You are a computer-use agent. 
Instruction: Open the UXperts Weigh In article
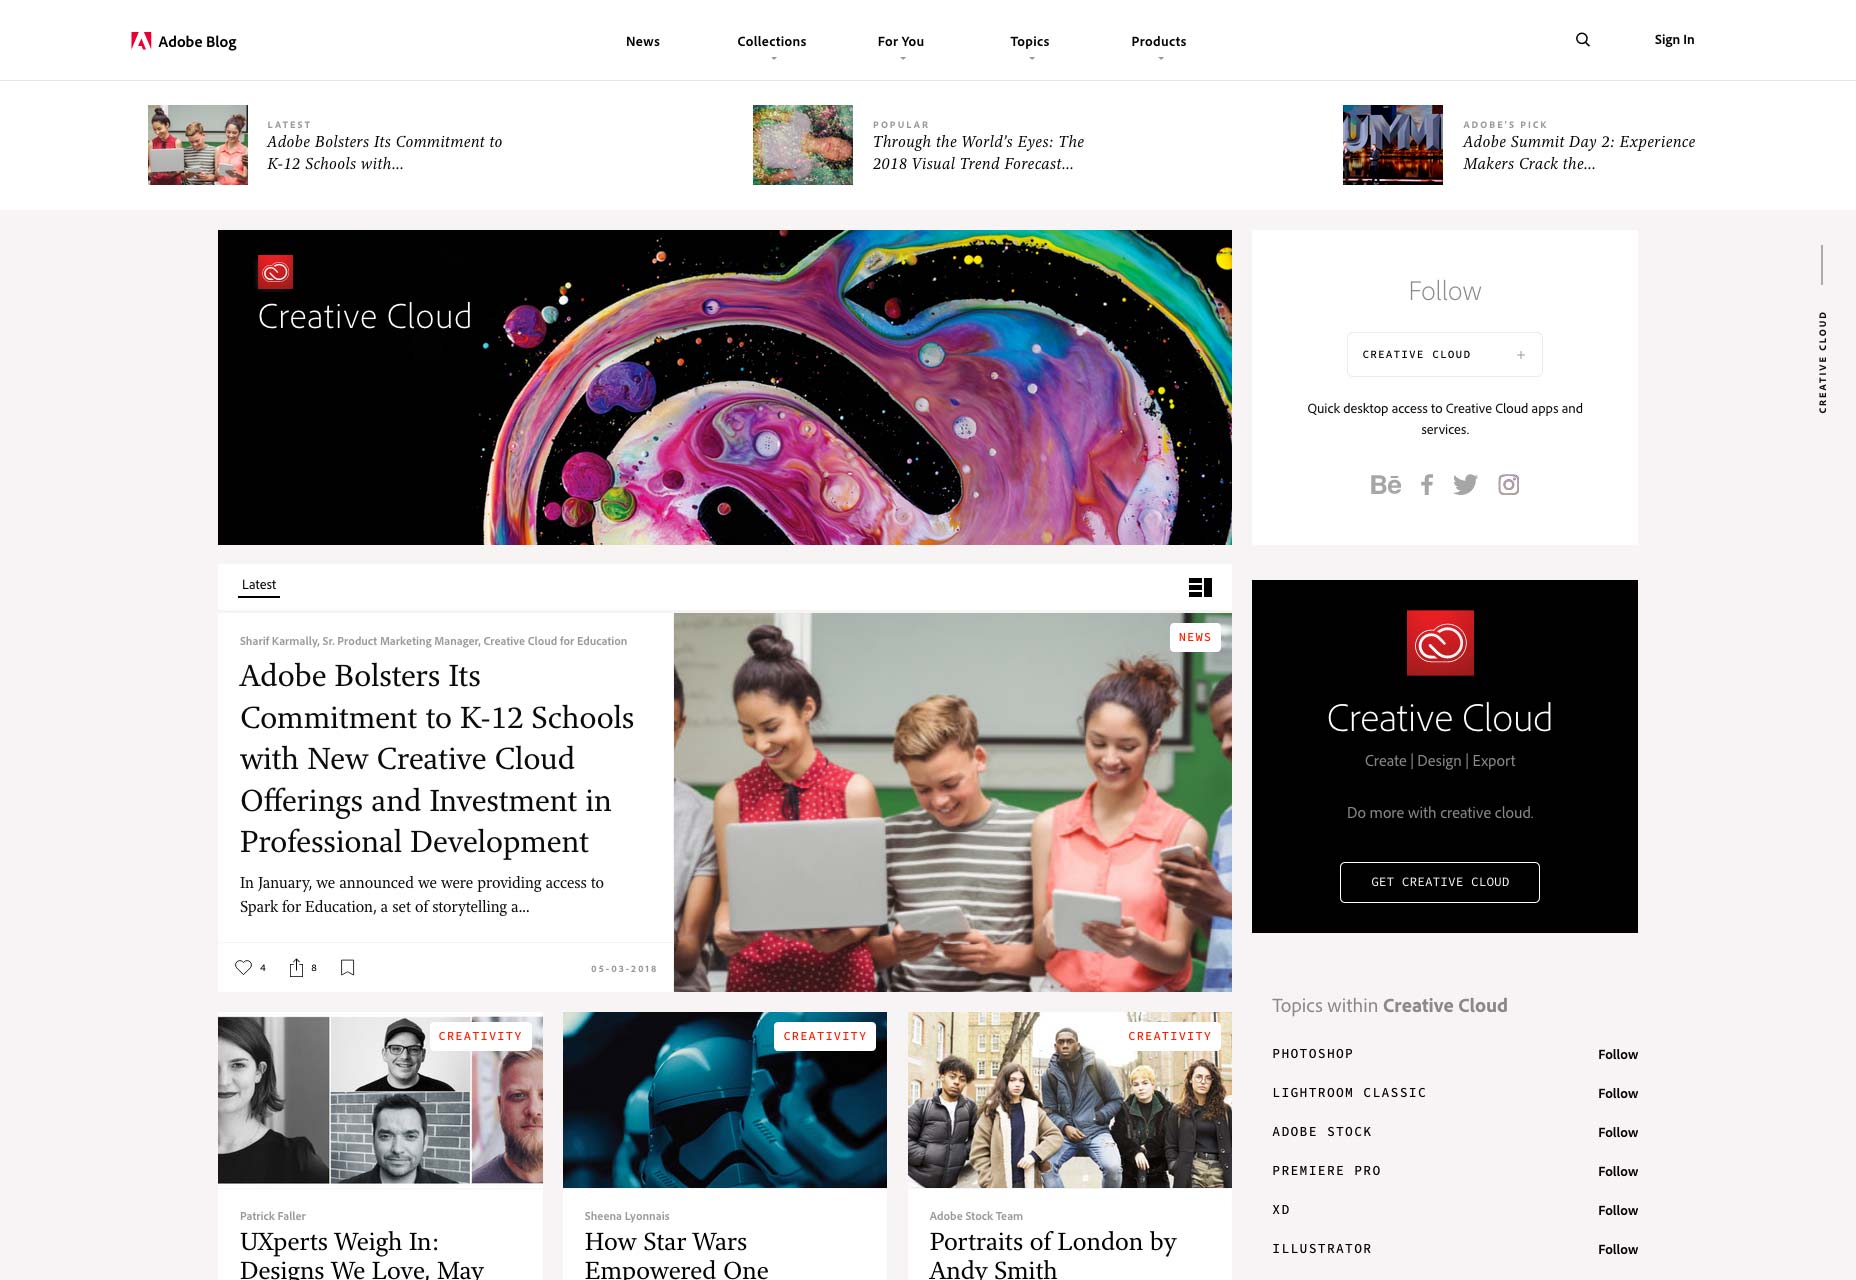click(x=362, y=1255)
